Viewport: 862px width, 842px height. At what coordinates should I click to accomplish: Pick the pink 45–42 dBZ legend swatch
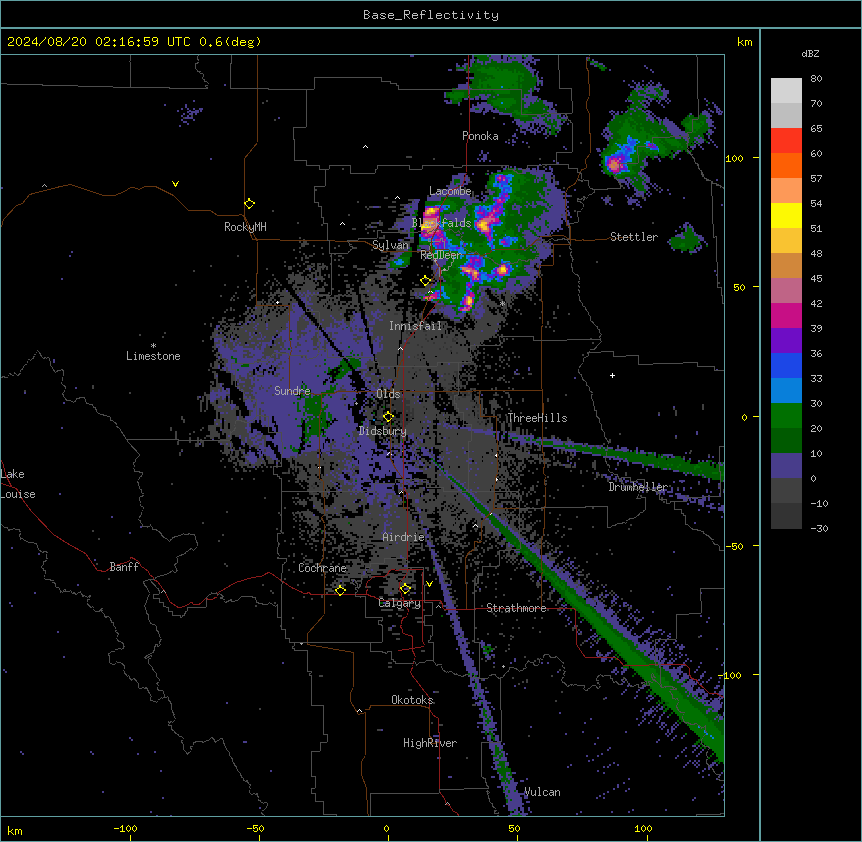tap(786, 291)
